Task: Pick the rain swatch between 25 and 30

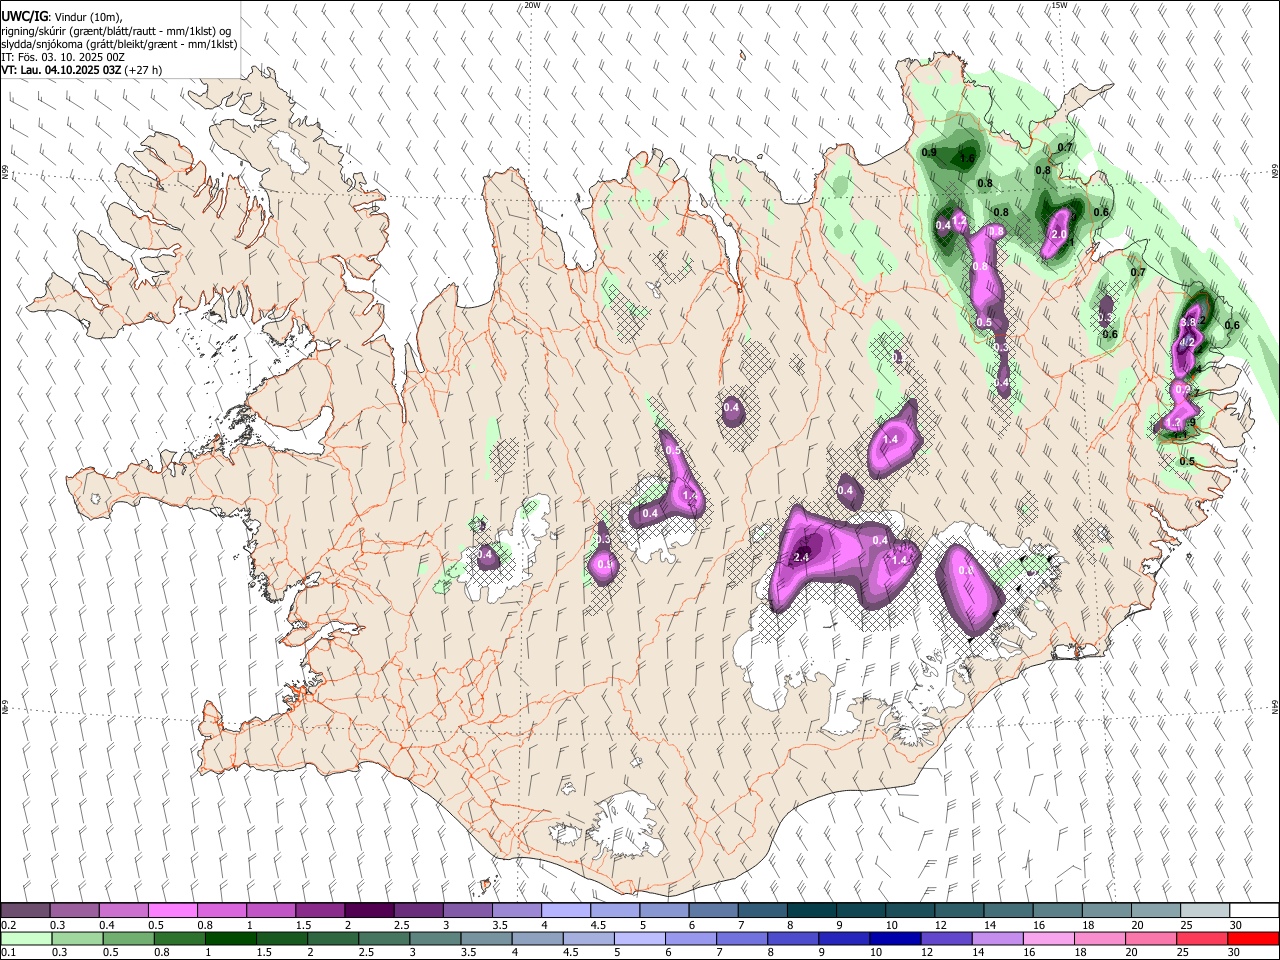Action: point(1203,939)
